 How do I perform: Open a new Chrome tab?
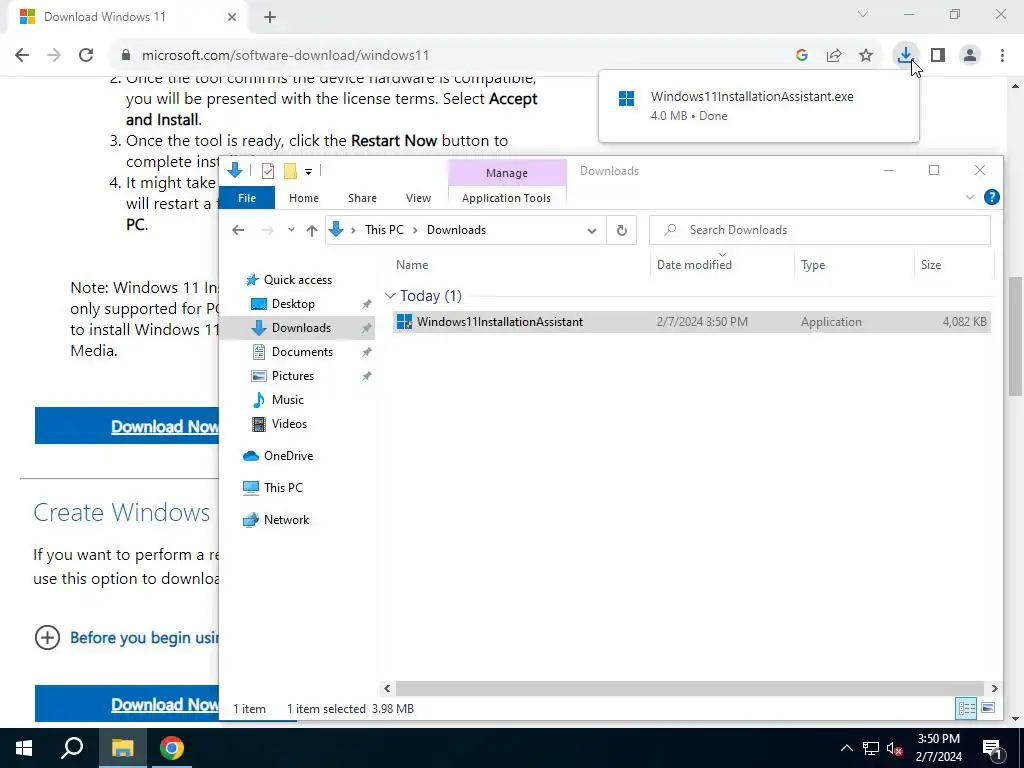[x=270, y=18]
